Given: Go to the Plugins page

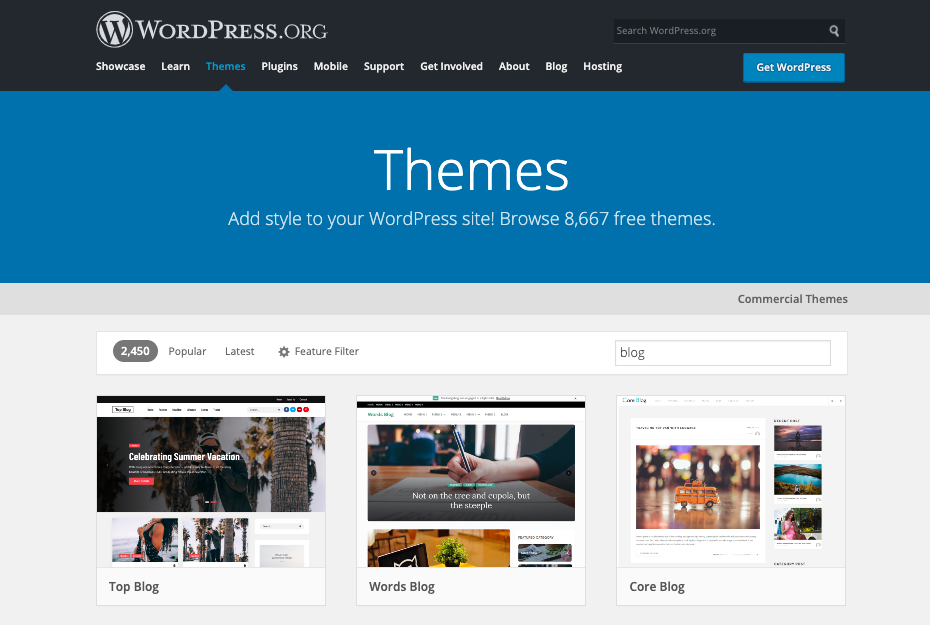Looking at the screenshot, I should [x=279, y=67].
